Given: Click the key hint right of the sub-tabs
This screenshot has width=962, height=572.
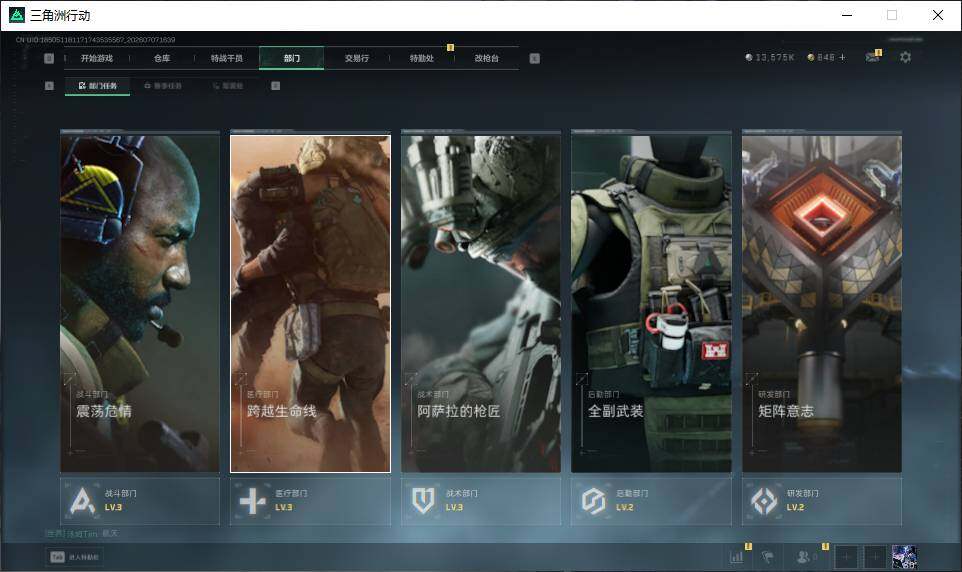Looking at the screenshot, I should 275,86.
